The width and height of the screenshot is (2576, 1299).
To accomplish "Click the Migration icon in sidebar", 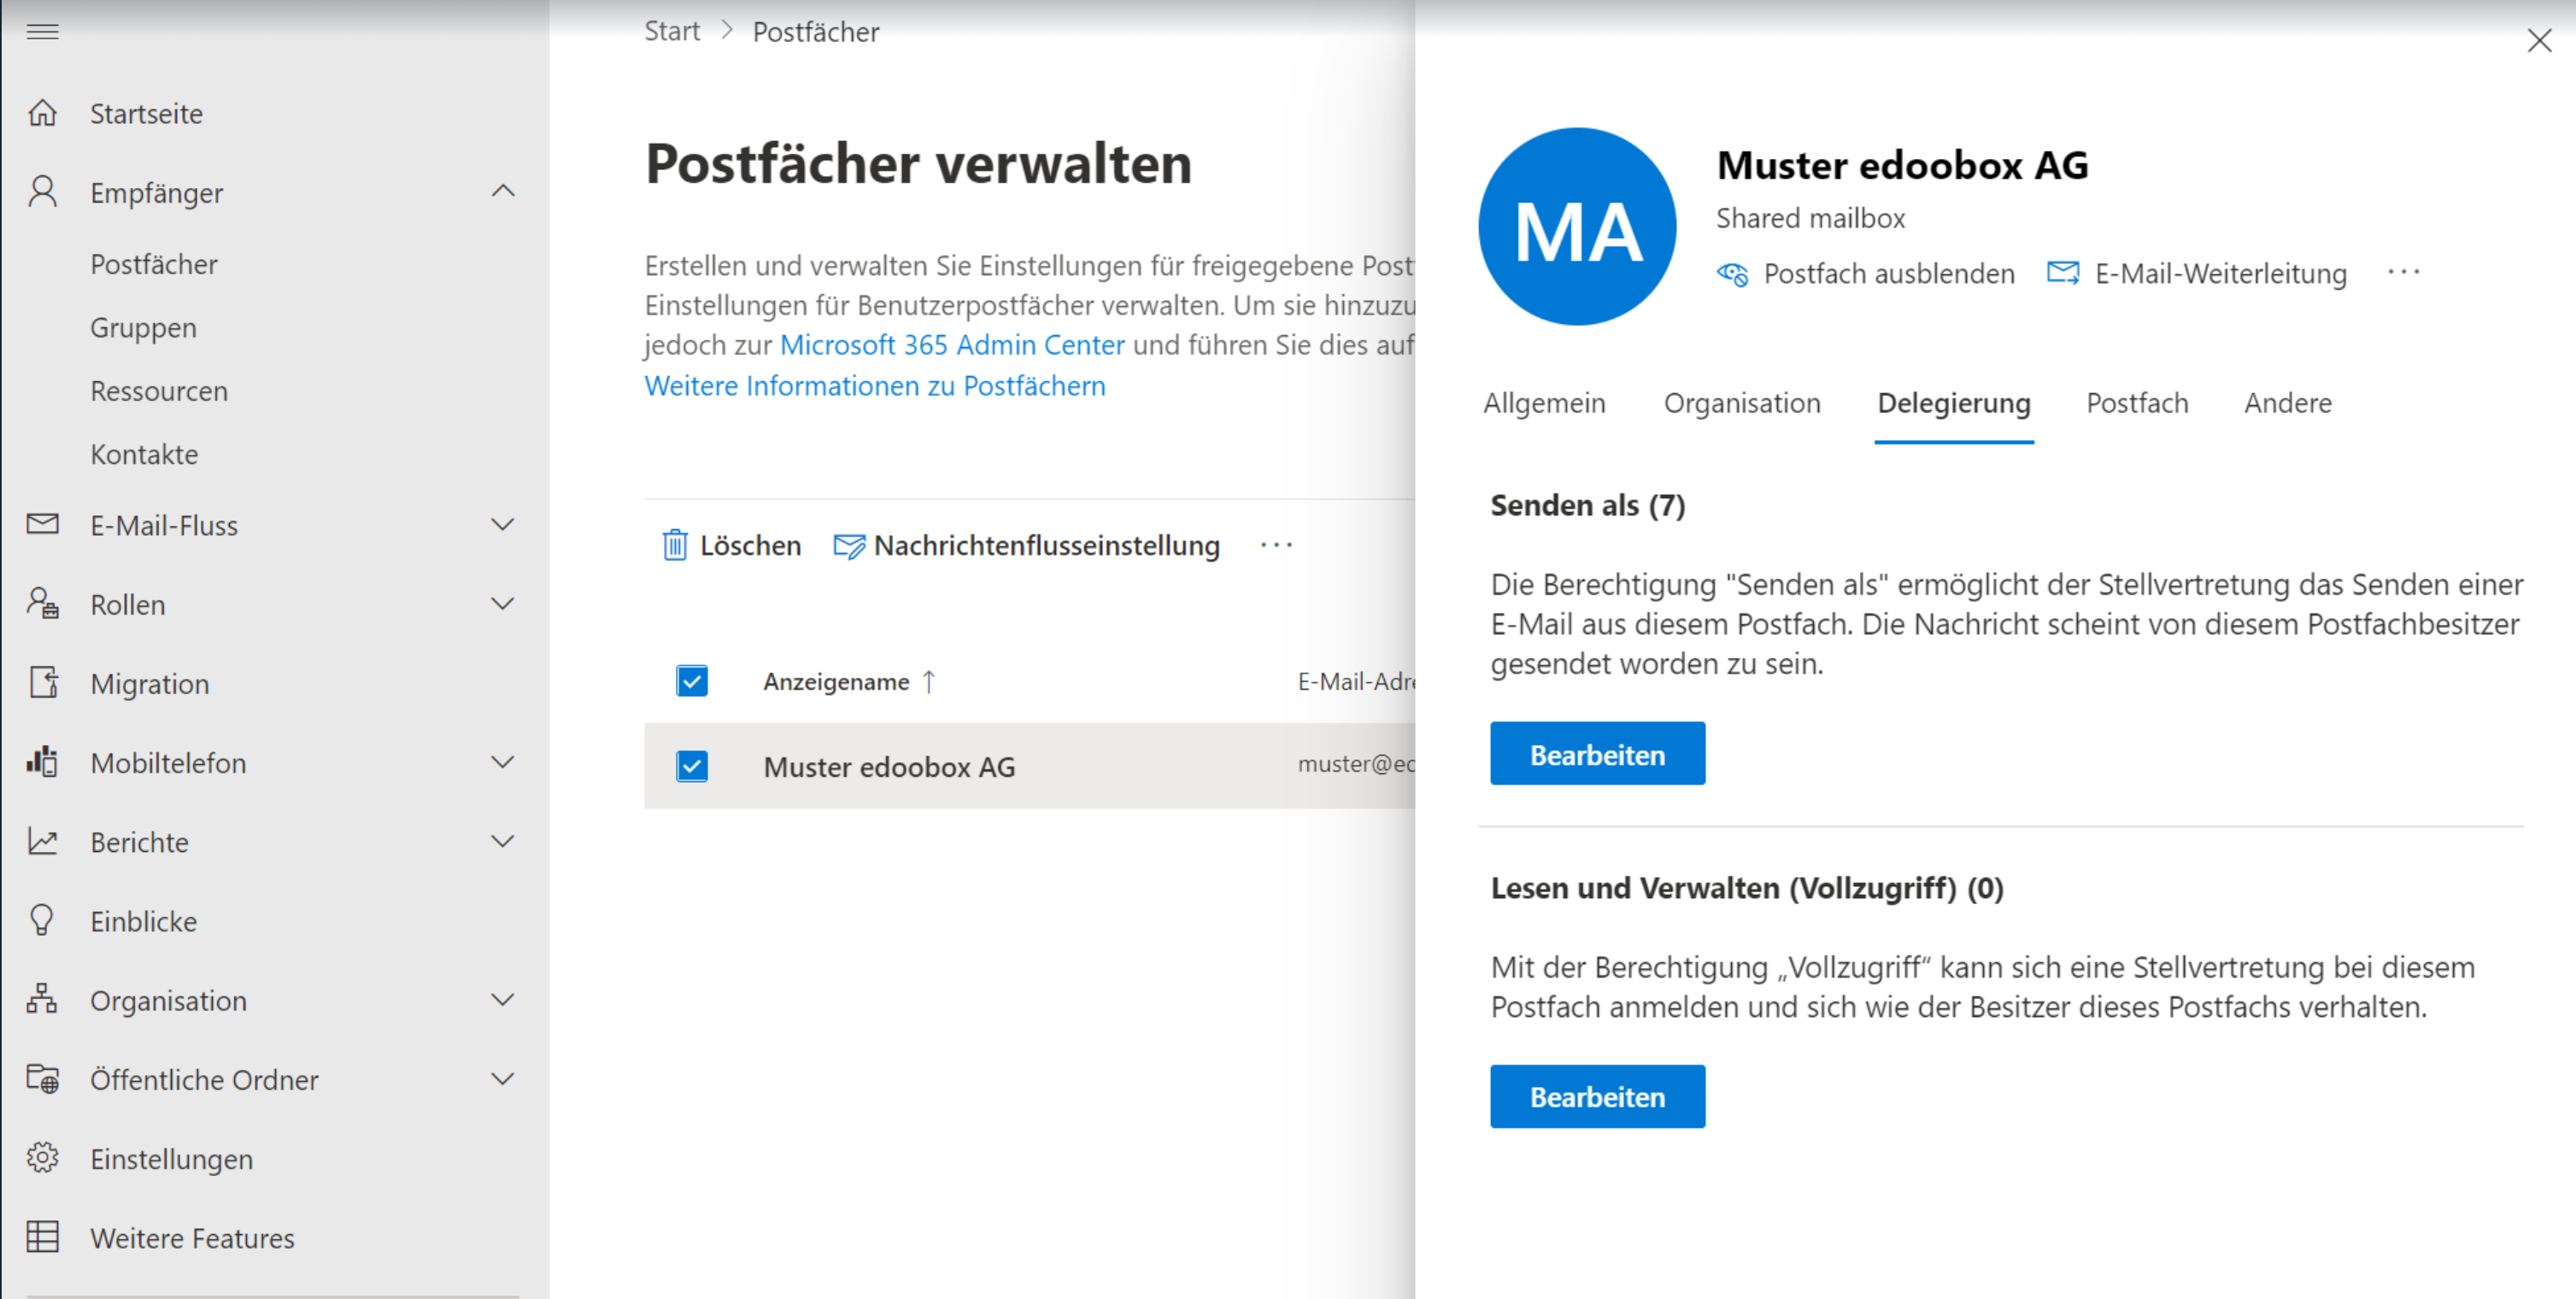I will coord(42,683).
